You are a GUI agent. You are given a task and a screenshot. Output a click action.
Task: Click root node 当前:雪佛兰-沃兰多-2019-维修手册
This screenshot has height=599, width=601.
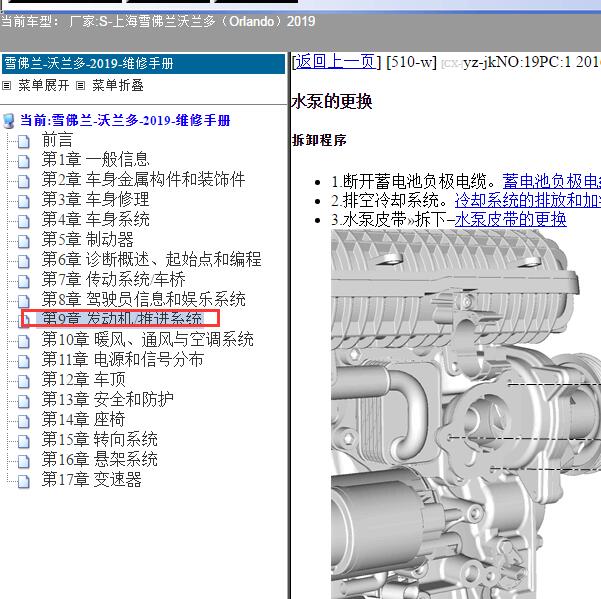(x=125, y=120)
